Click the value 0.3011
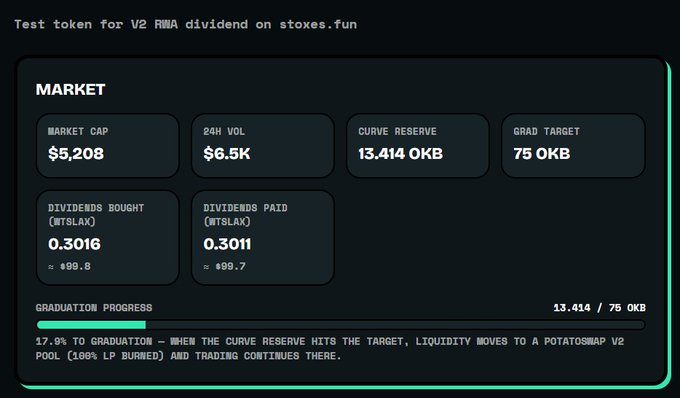The height and width of the screenshot is (398, 680). click(227, 244)
